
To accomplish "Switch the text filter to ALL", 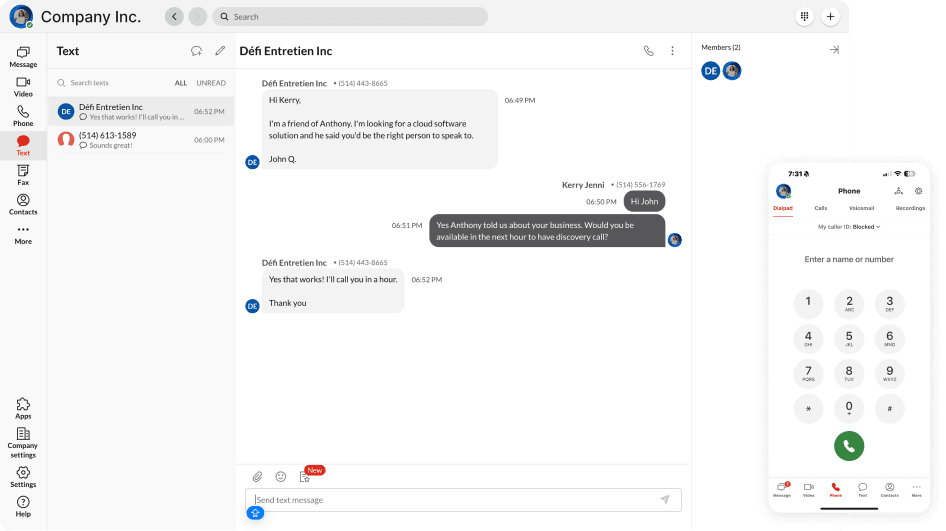I will [181, 83].
